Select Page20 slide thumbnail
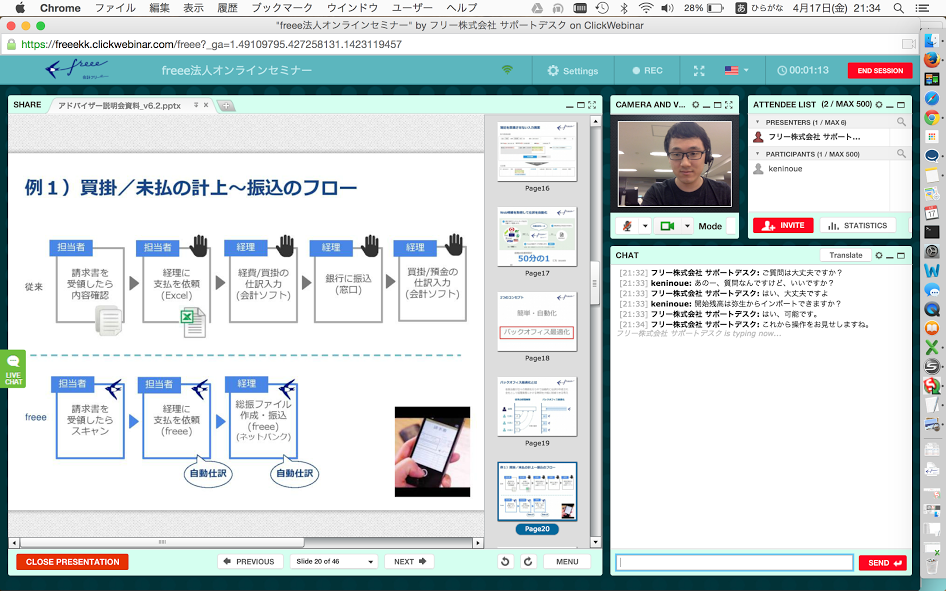946x591 pixels. pyautogui.click(x=537, y=491)
